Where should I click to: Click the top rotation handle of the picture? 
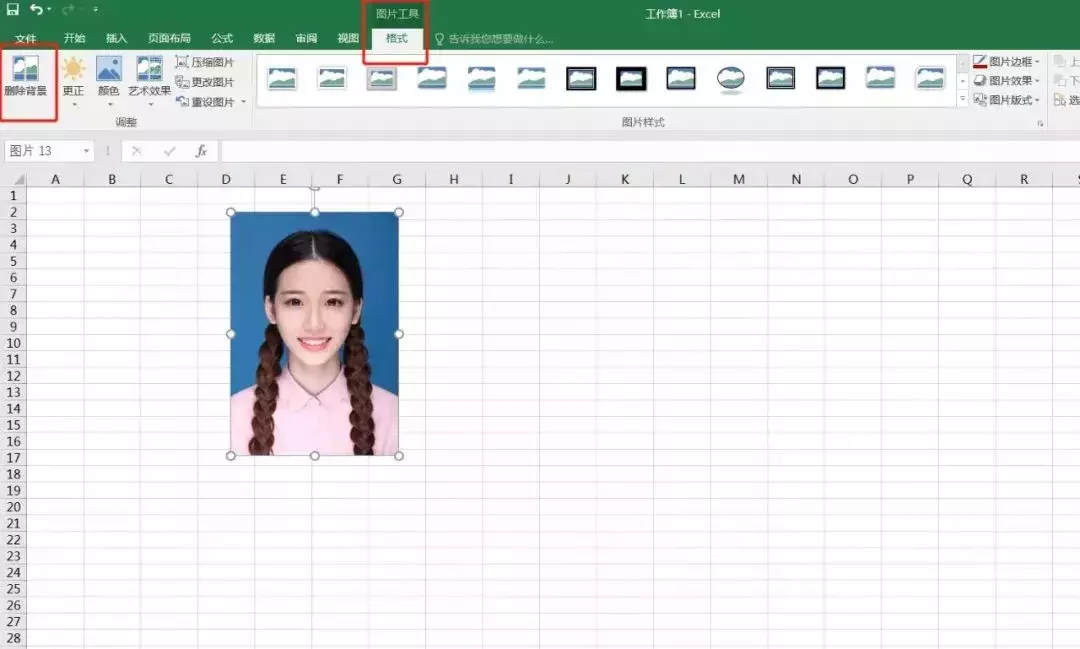click(315, 187)
